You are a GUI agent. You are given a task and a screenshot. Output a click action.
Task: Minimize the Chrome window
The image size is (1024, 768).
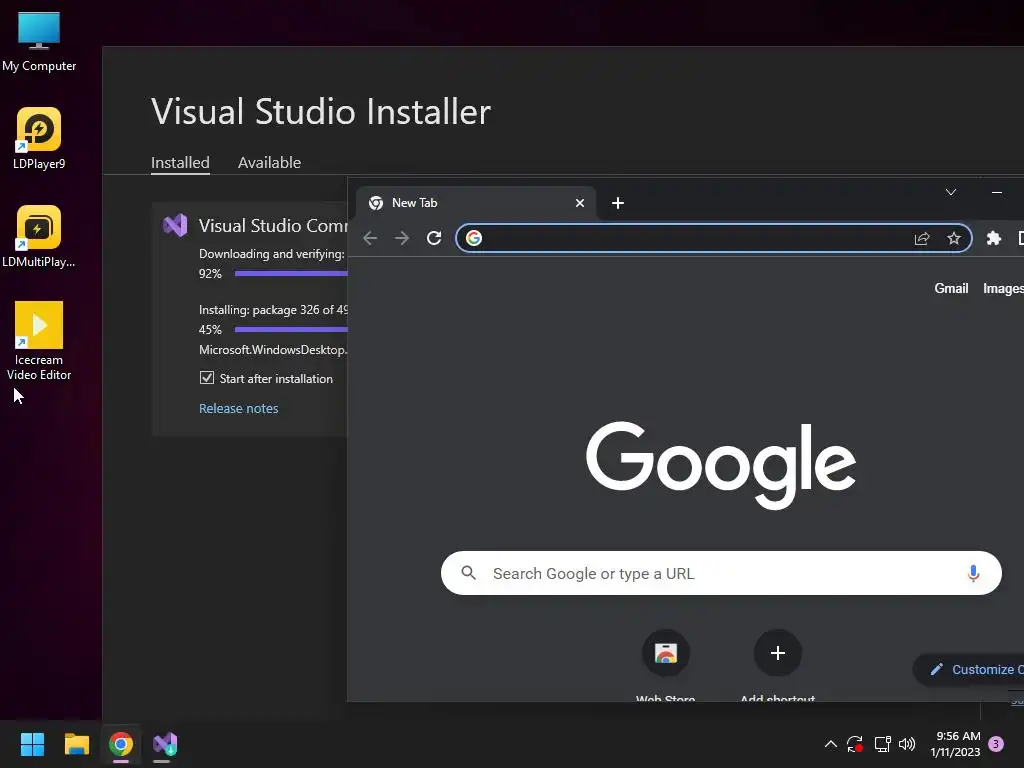(997, 192)
